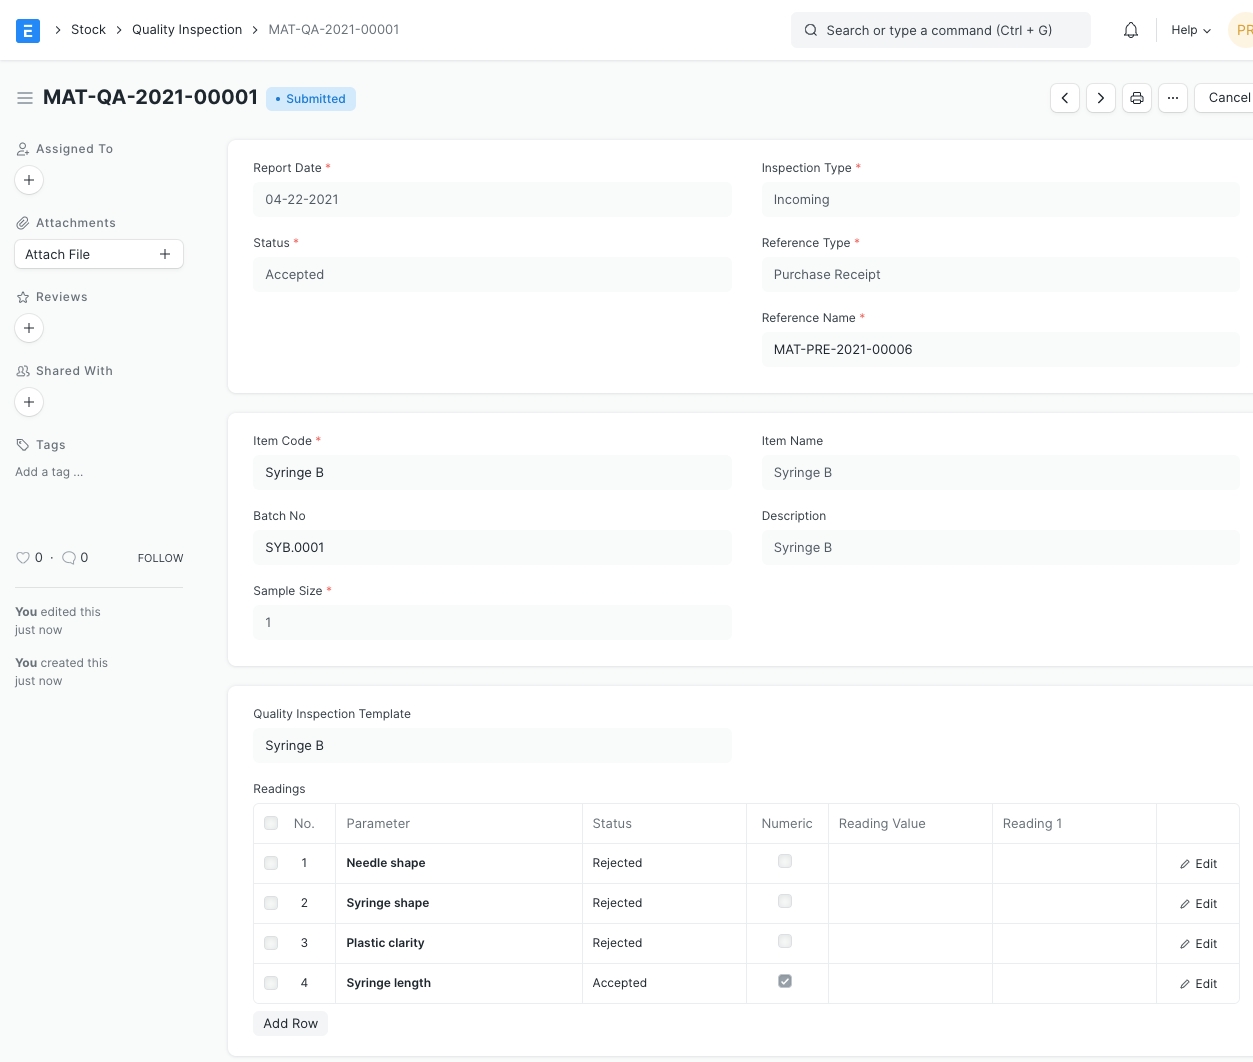Viewport: 1253px width, 1062px height.
Task: Toggle the sidebar hamburger menu icon
Action: point(25,98)
